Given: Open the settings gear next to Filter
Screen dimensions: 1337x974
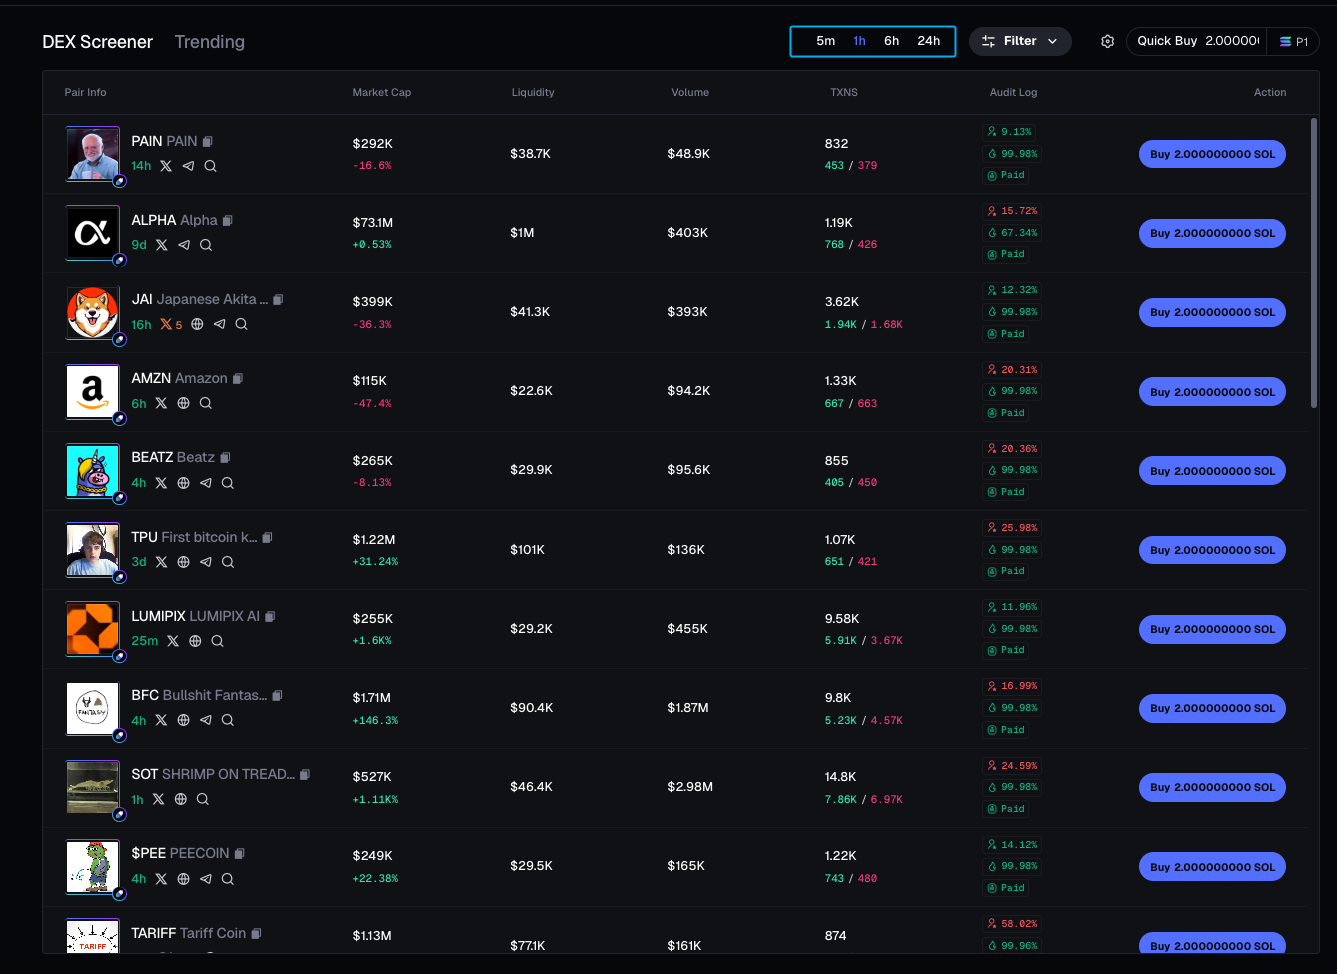Looking at the screenshot, I should [x=1107, y=41].
